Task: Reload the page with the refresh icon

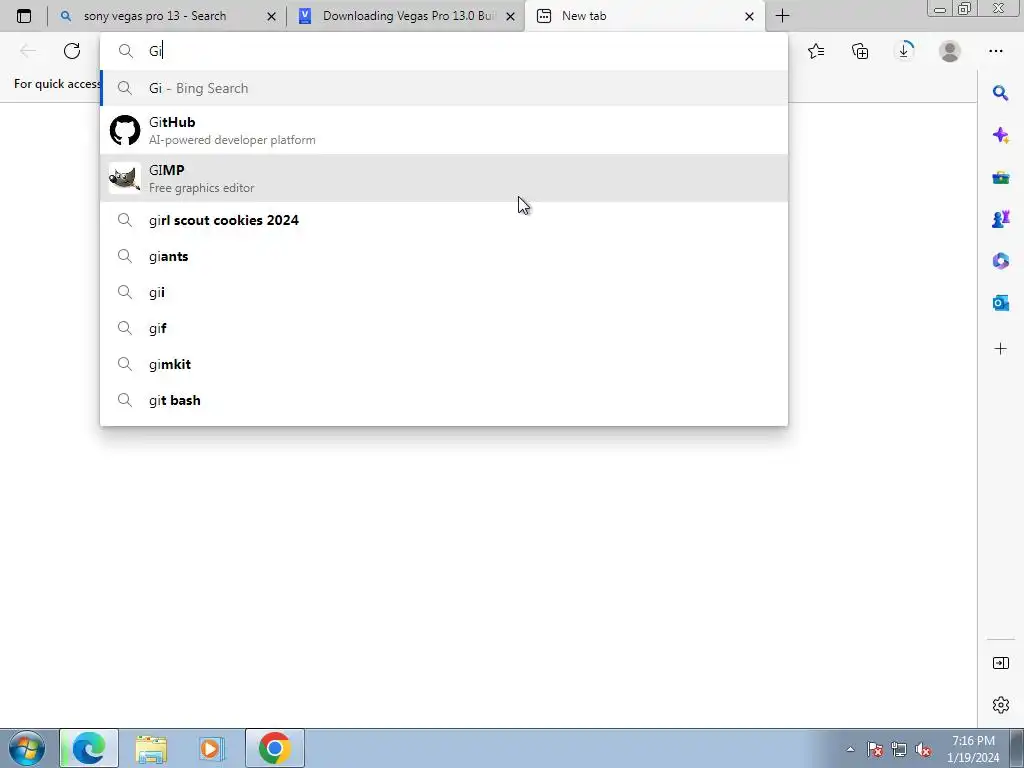Action: [72, 51]
